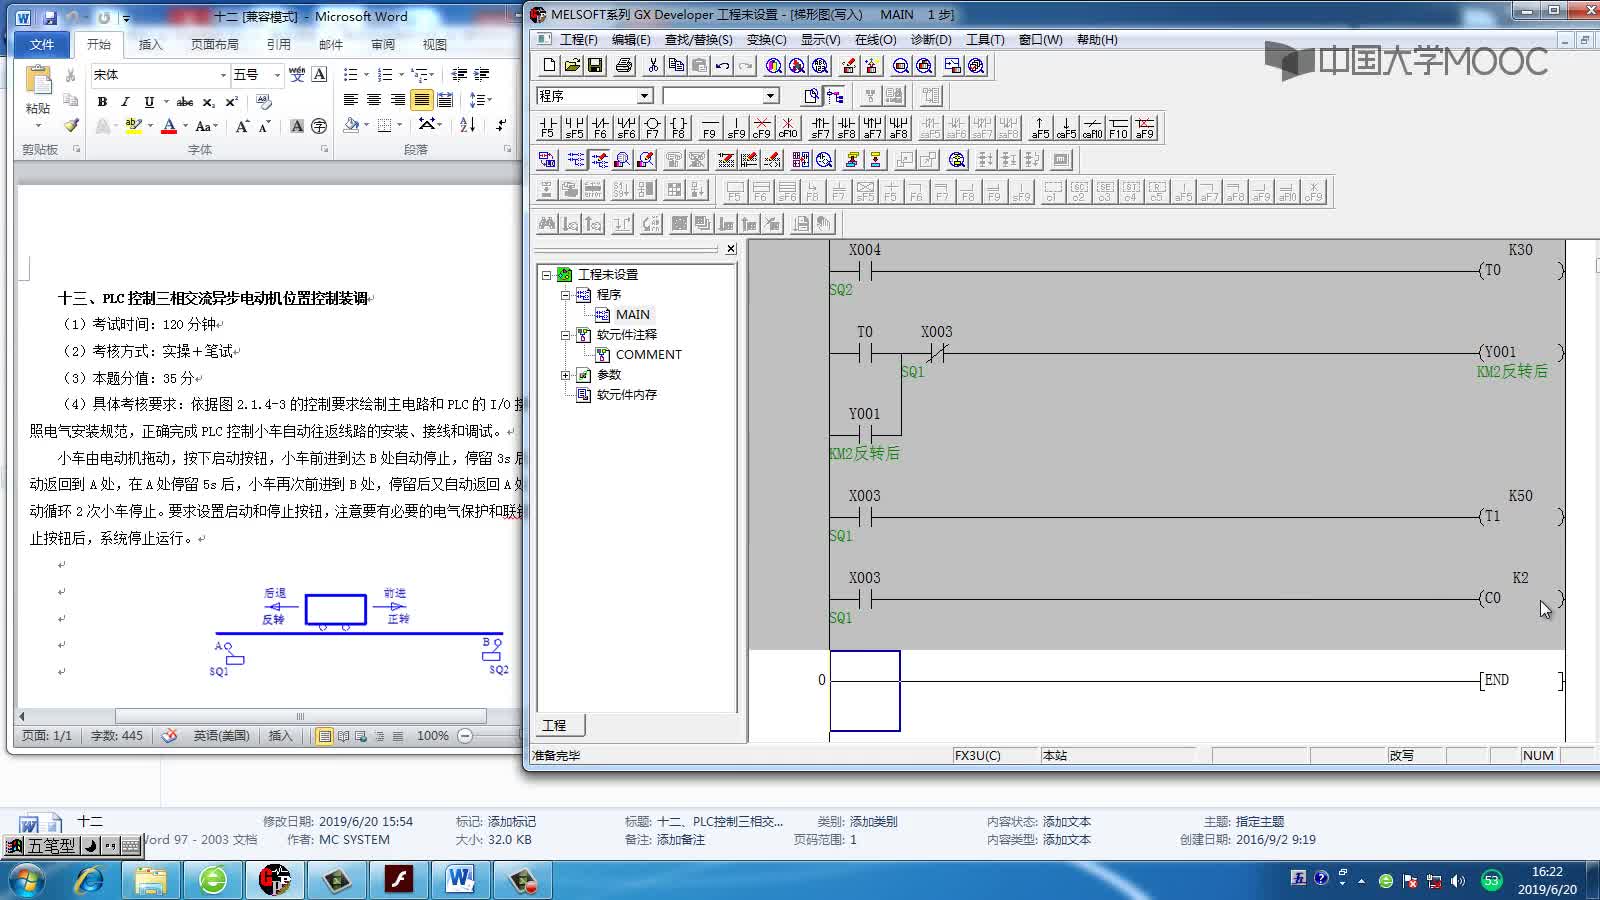This screenshot has height=900, width=1600.
Task: Open Internet Explorer from taskbar
Action: click(x=89, y=880)
